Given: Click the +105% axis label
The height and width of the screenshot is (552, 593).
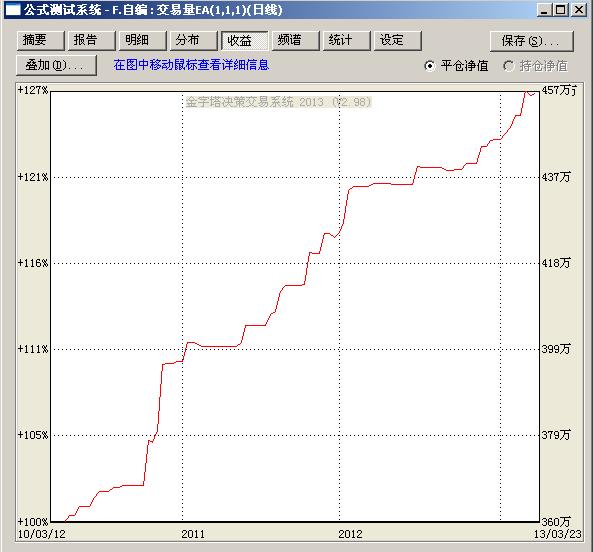Looking at the screenshot, I should pos(33,435).
